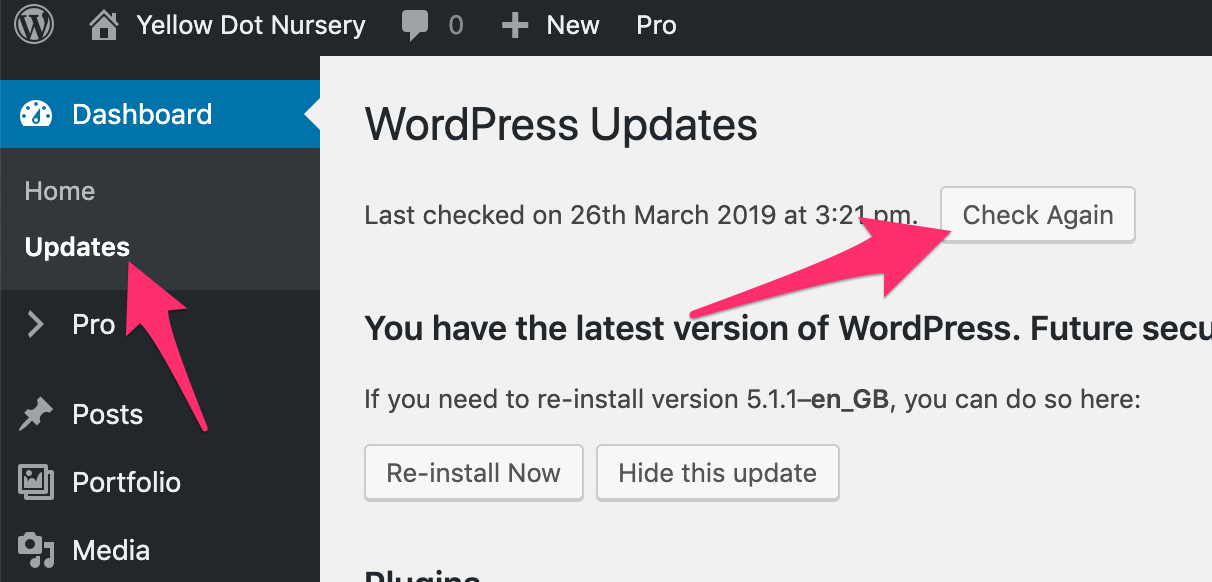Open the comments bubble icon
Image resolution: width=1212 pixels, height=582 pixels.
pyautogui.click(x=416, y=25)
